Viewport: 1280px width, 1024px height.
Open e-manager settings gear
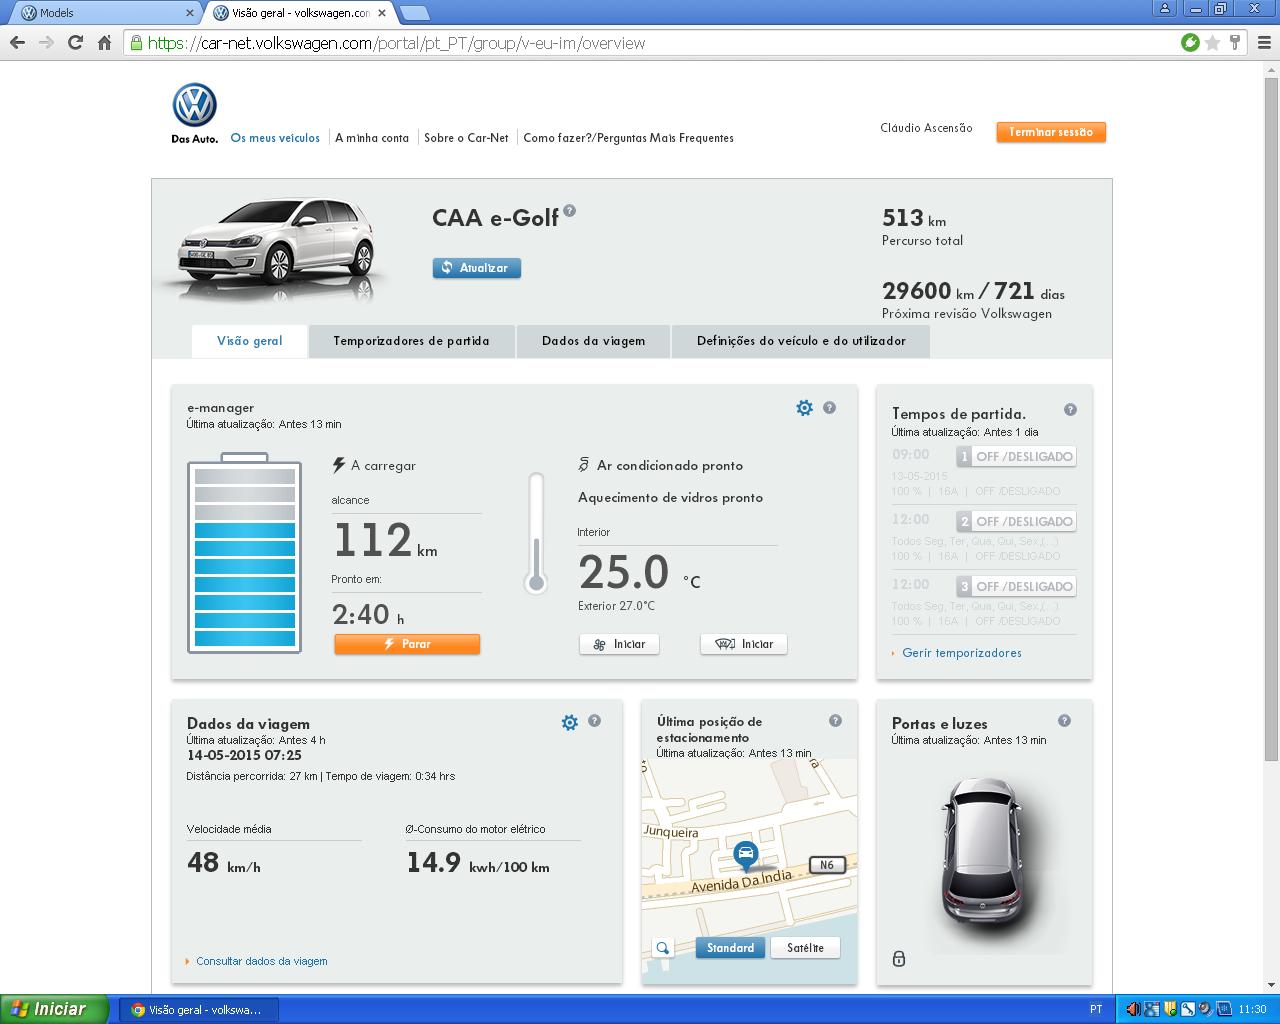point(804,408)
